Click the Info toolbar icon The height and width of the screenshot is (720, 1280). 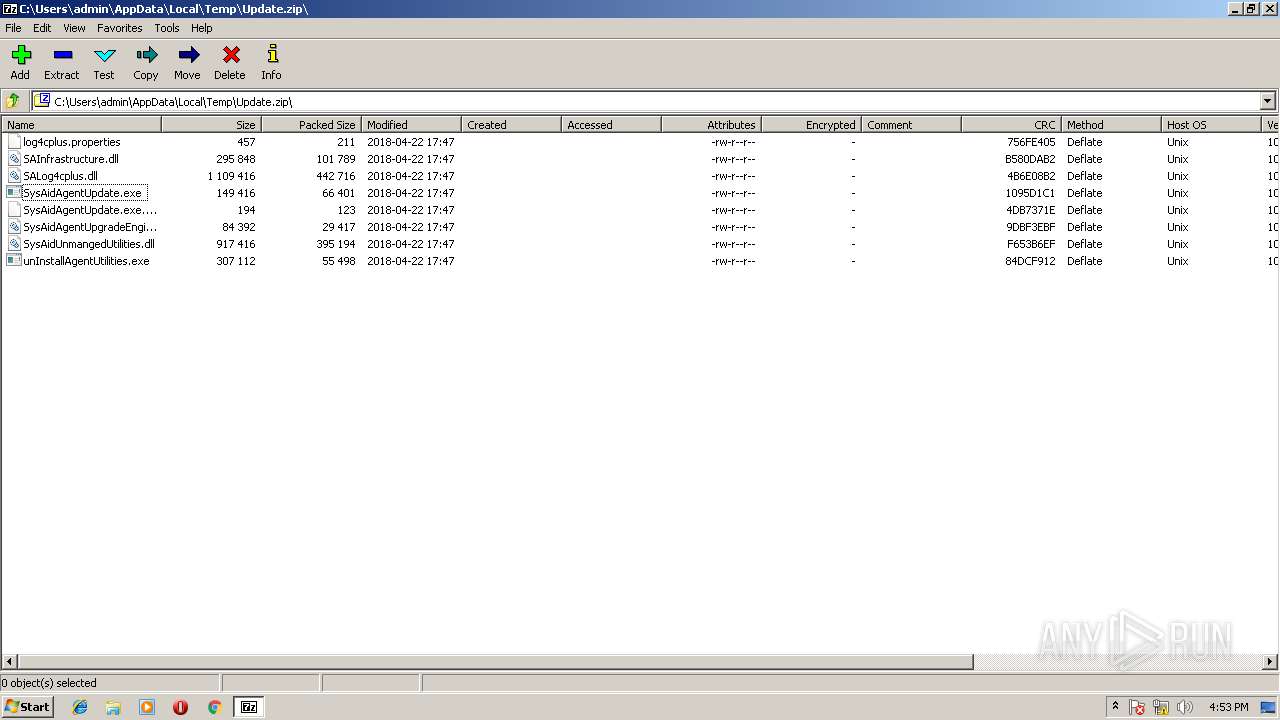271,62
